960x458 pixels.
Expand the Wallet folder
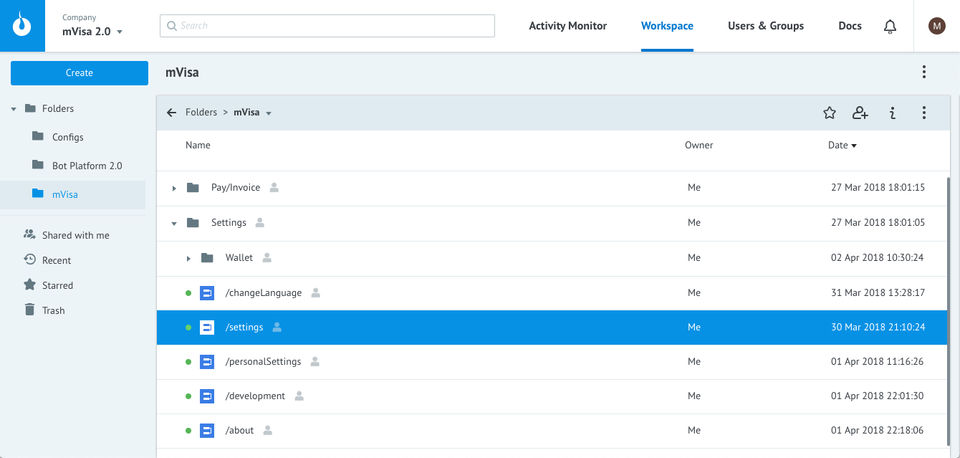[189, 259]
